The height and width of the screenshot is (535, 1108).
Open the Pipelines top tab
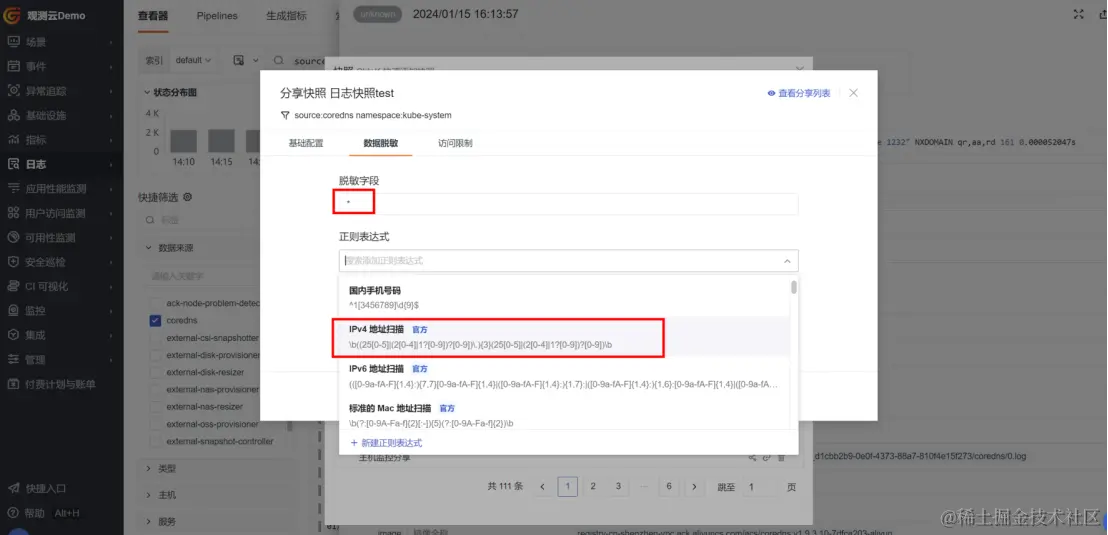(217, 16)
